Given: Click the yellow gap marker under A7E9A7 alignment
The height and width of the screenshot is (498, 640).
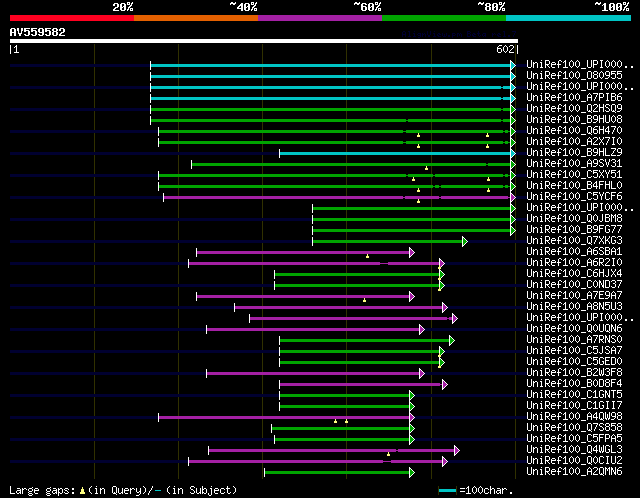Looking at the screenshot, I should [x=364, y=300].
